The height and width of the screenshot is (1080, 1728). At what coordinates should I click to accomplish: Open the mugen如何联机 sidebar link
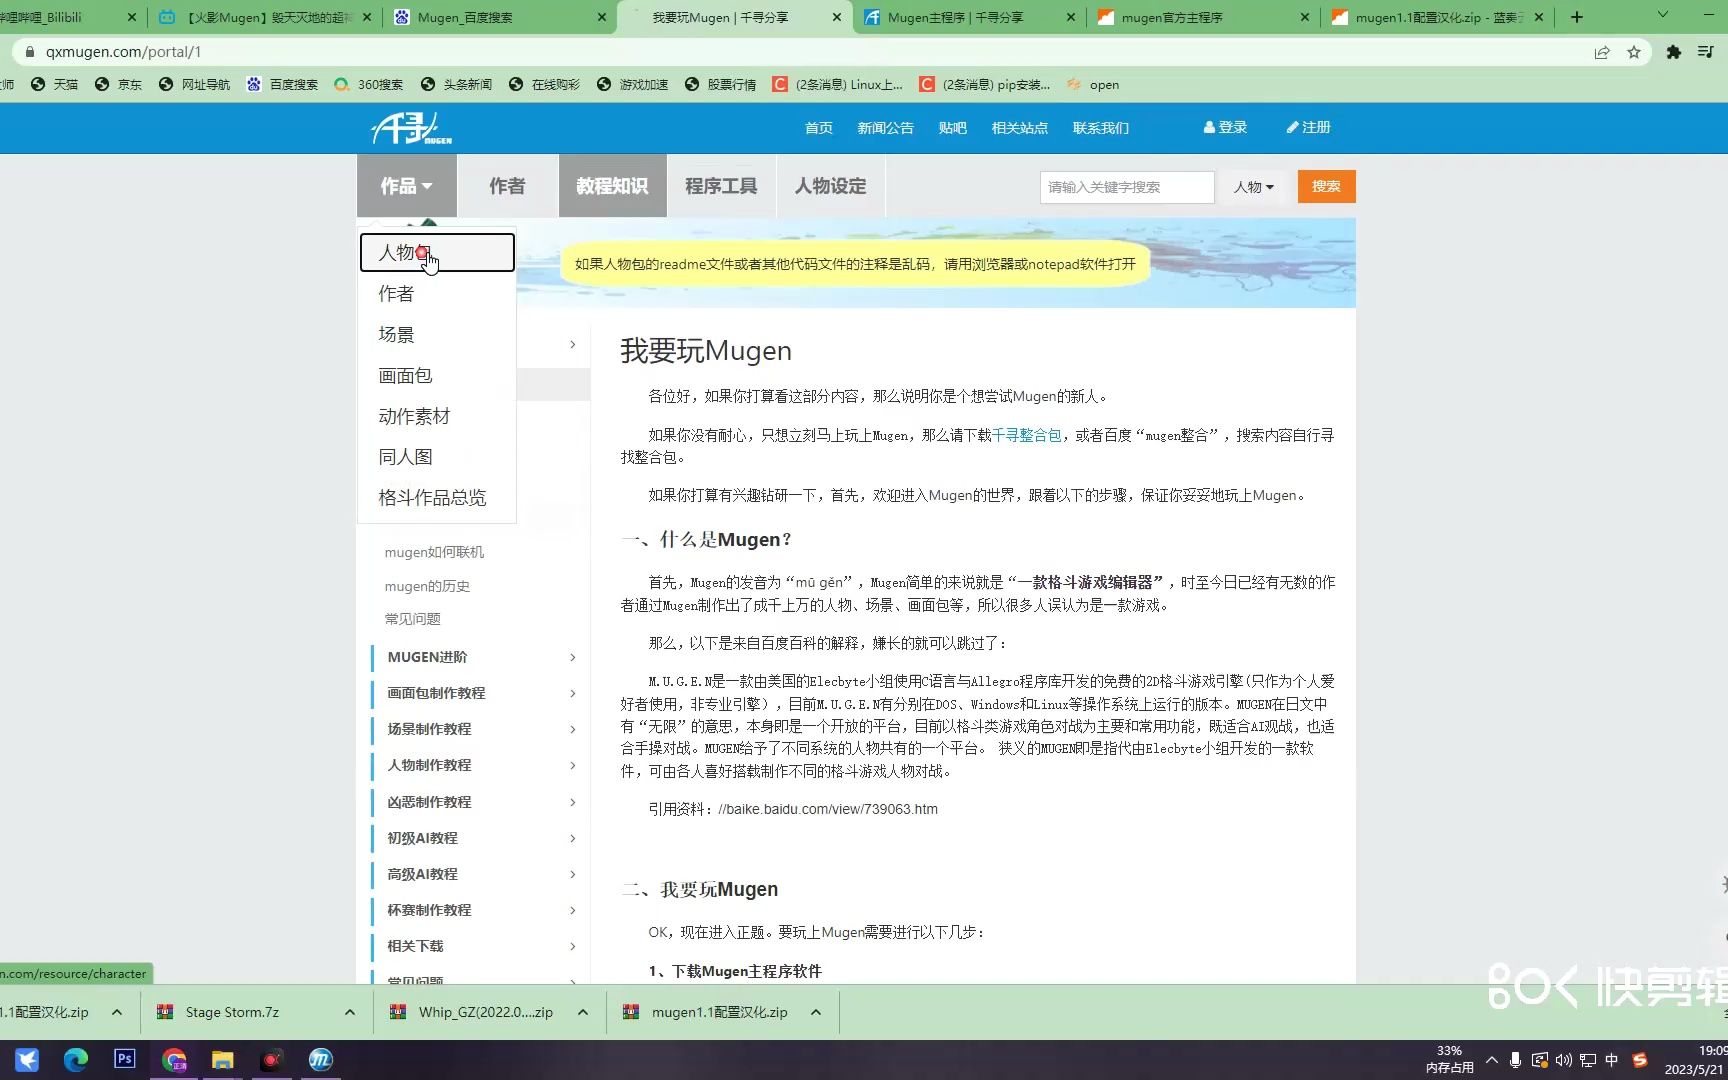[434, 552]
